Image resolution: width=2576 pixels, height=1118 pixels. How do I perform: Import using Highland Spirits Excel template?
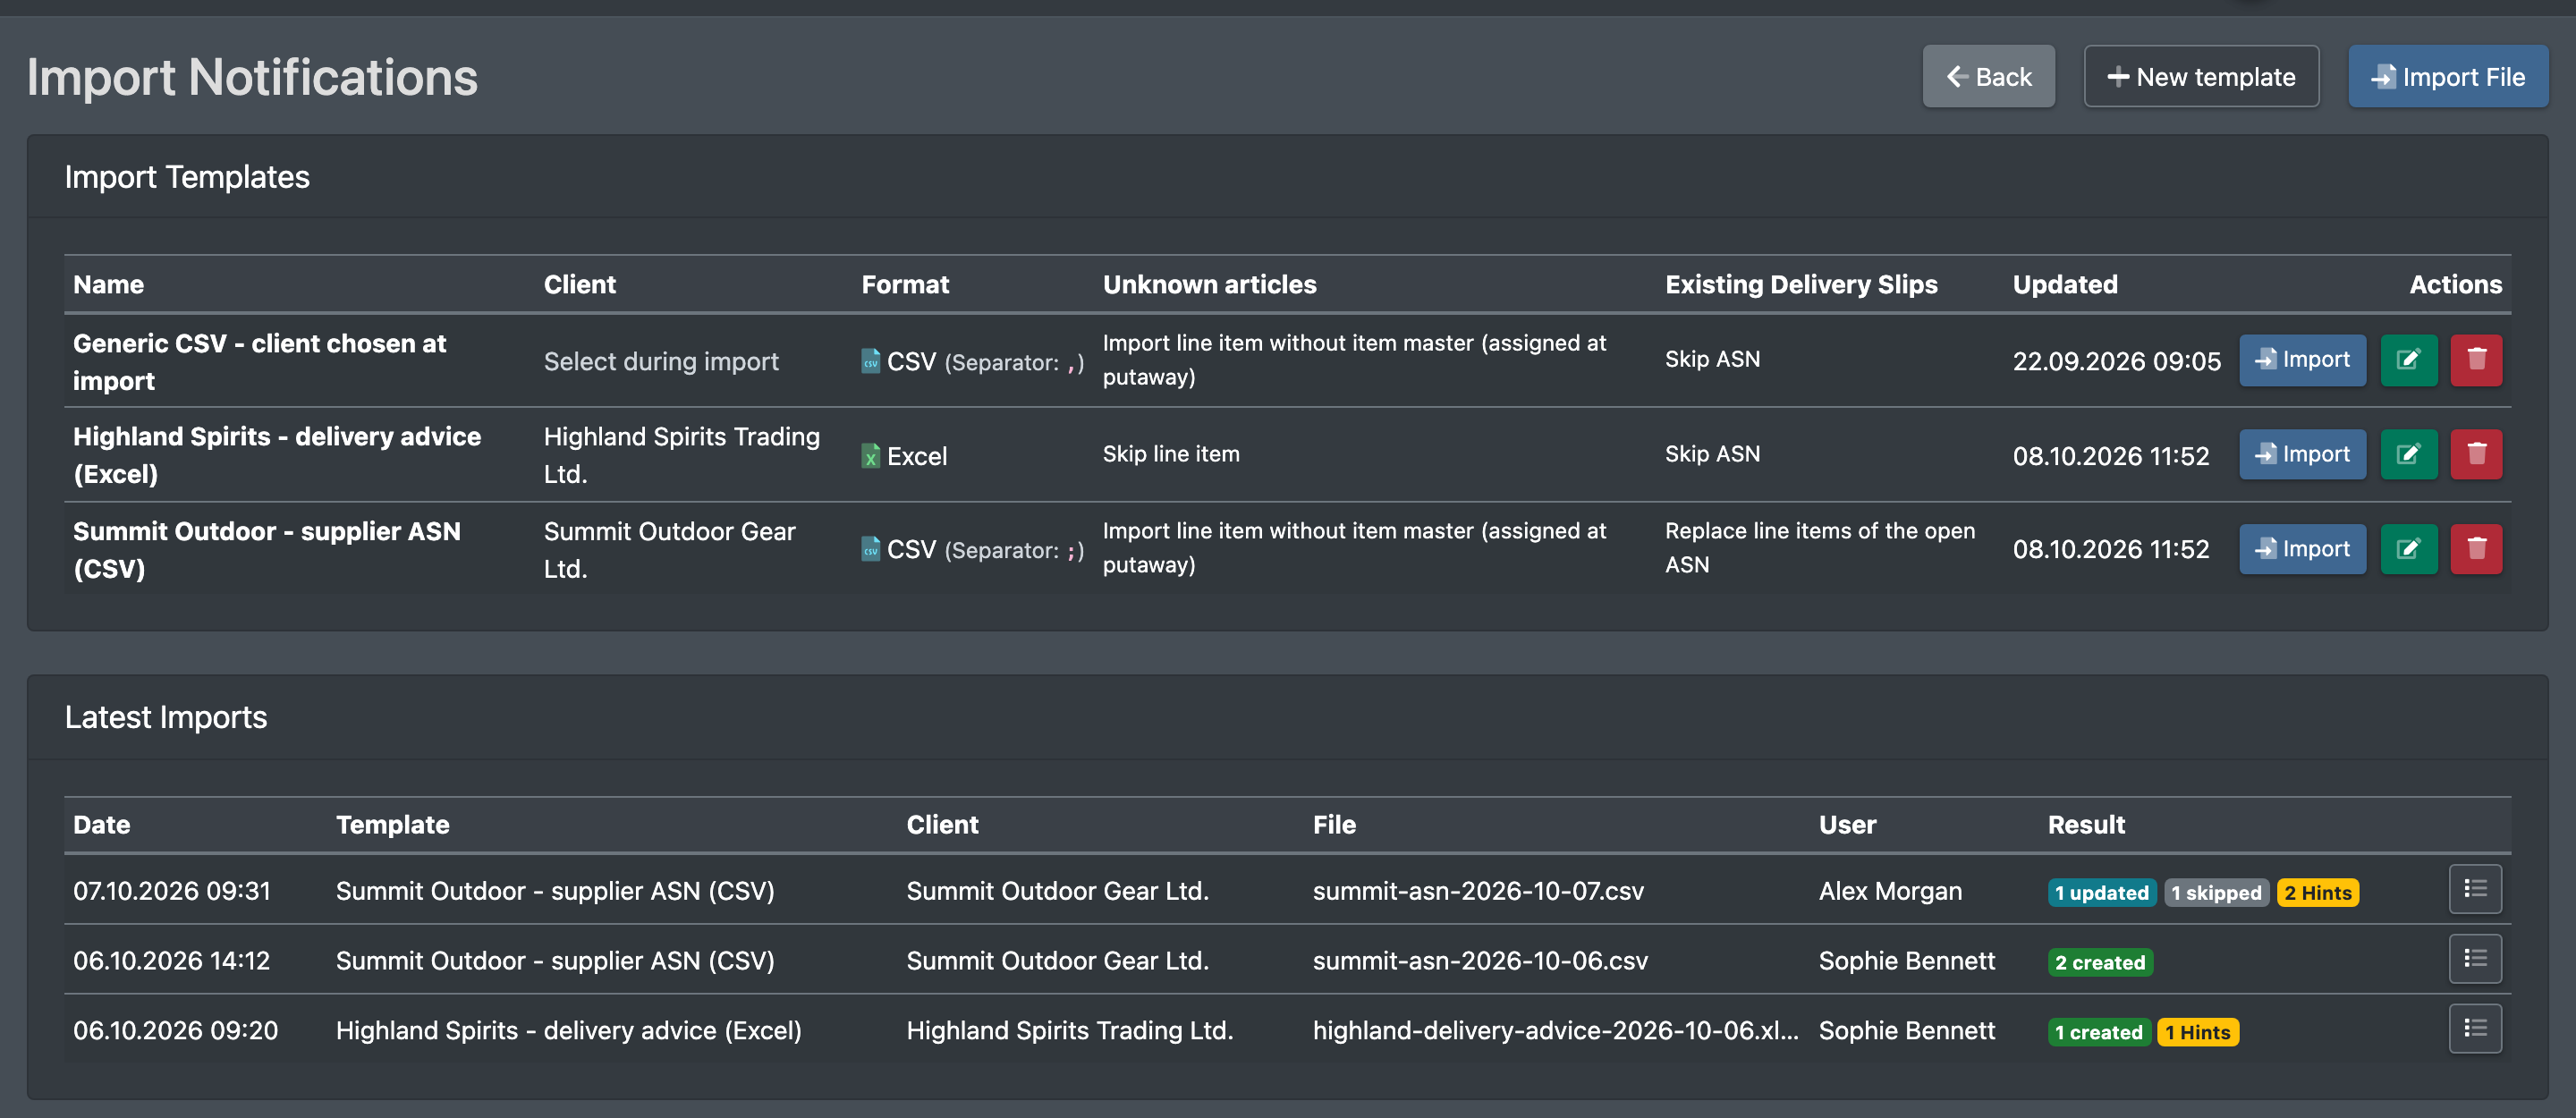point(2302,455)
